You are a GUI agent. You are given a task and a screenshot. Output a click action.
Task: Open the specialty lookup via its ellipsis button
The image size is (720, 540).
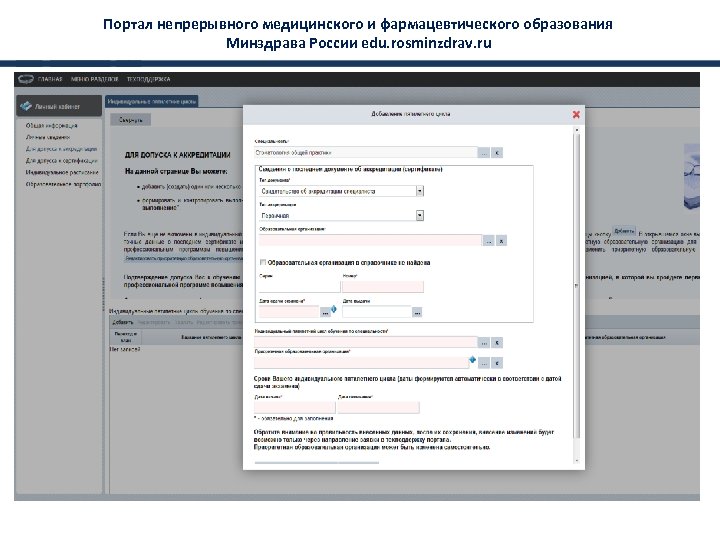(484, 153)
